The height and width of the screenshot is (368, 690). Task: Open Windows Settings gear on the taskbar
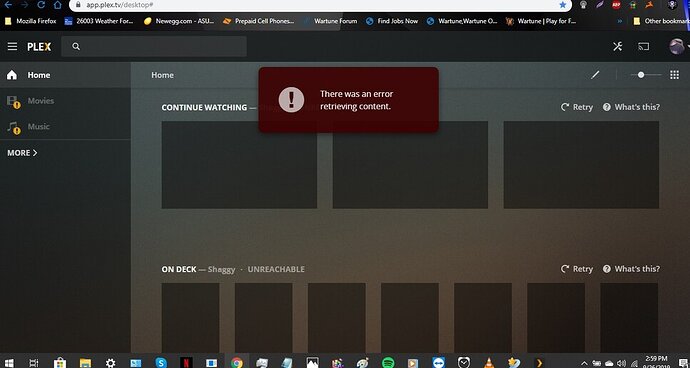click(110, 363)
